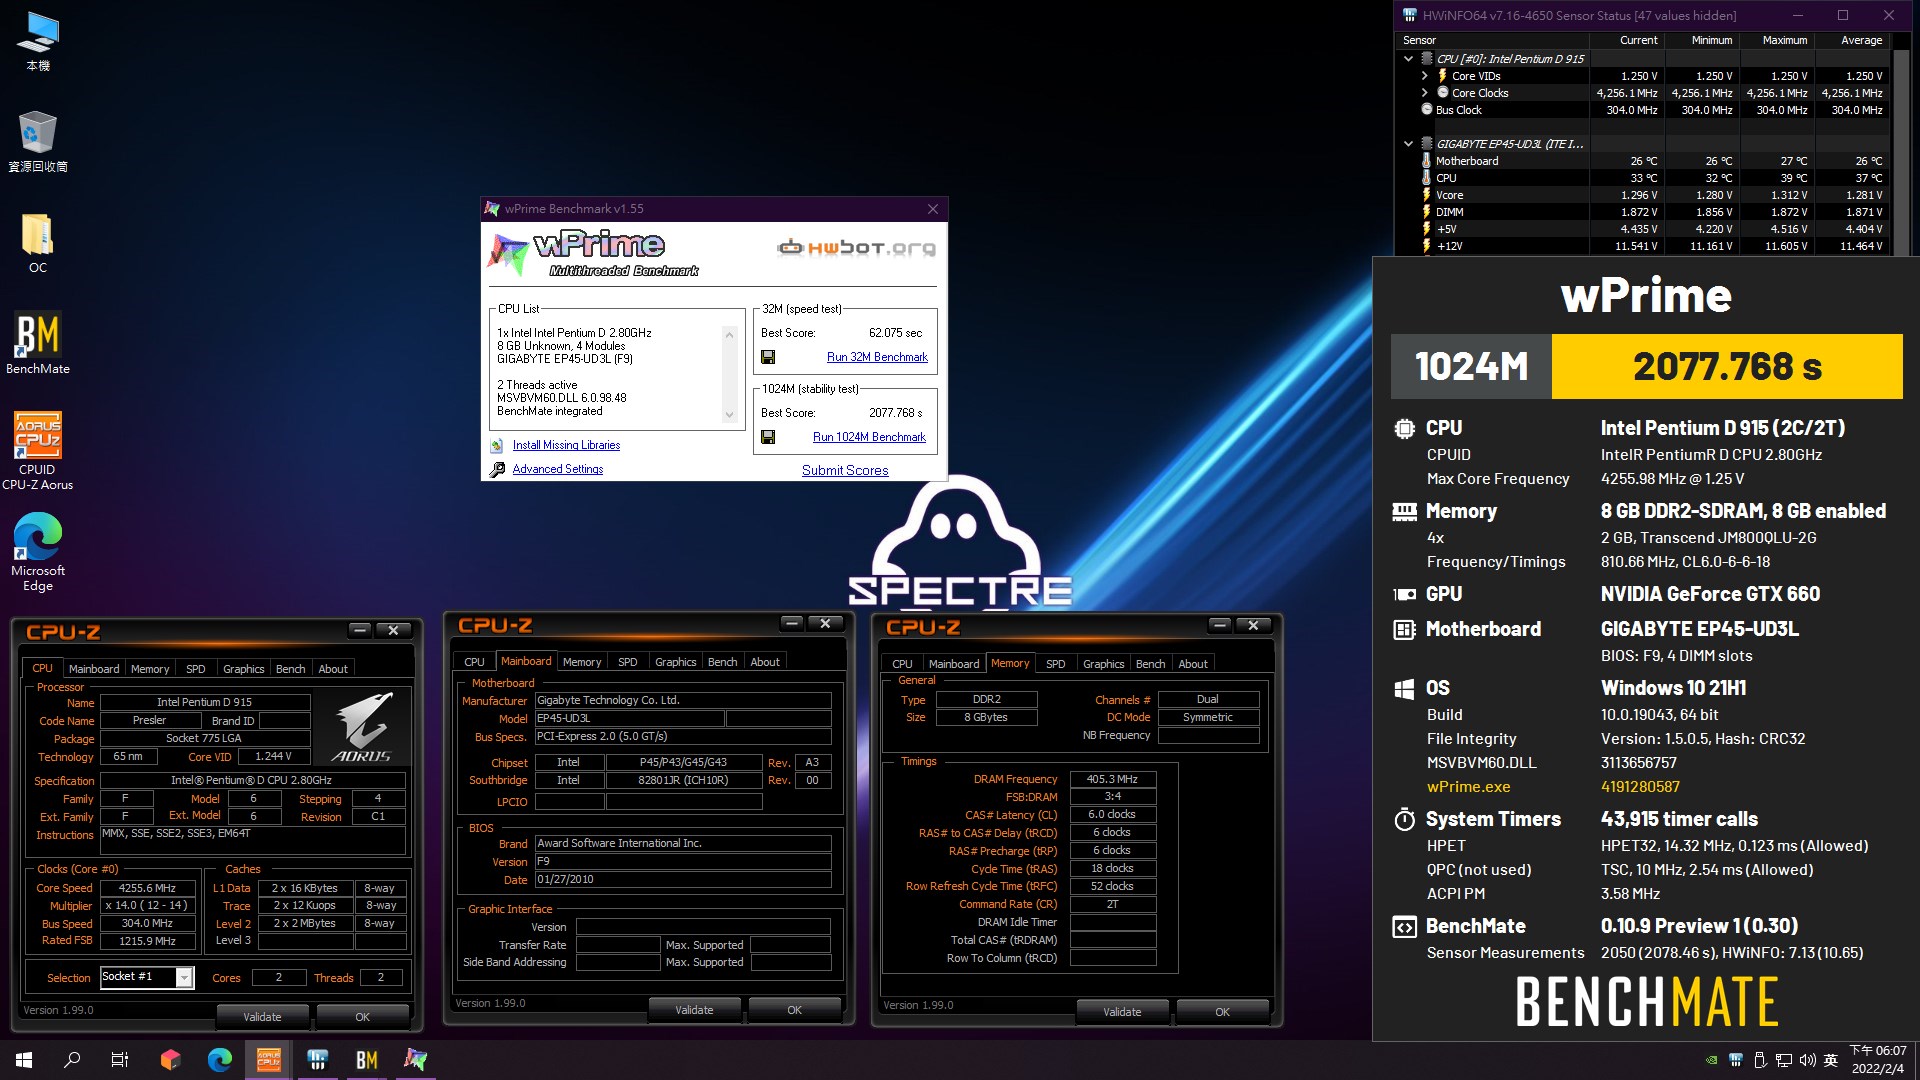Click CPU List scroll-down arrow in wPrime
Screen dimensions: 1920x1080
pos(729,415)
